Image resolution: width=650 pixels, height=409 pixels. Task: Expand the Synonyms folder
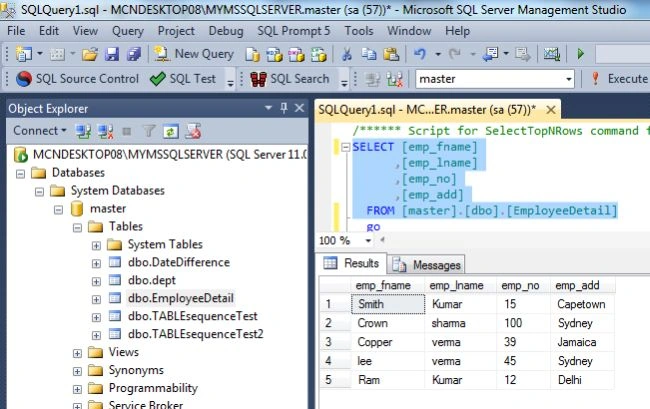(x=78, y=371)
